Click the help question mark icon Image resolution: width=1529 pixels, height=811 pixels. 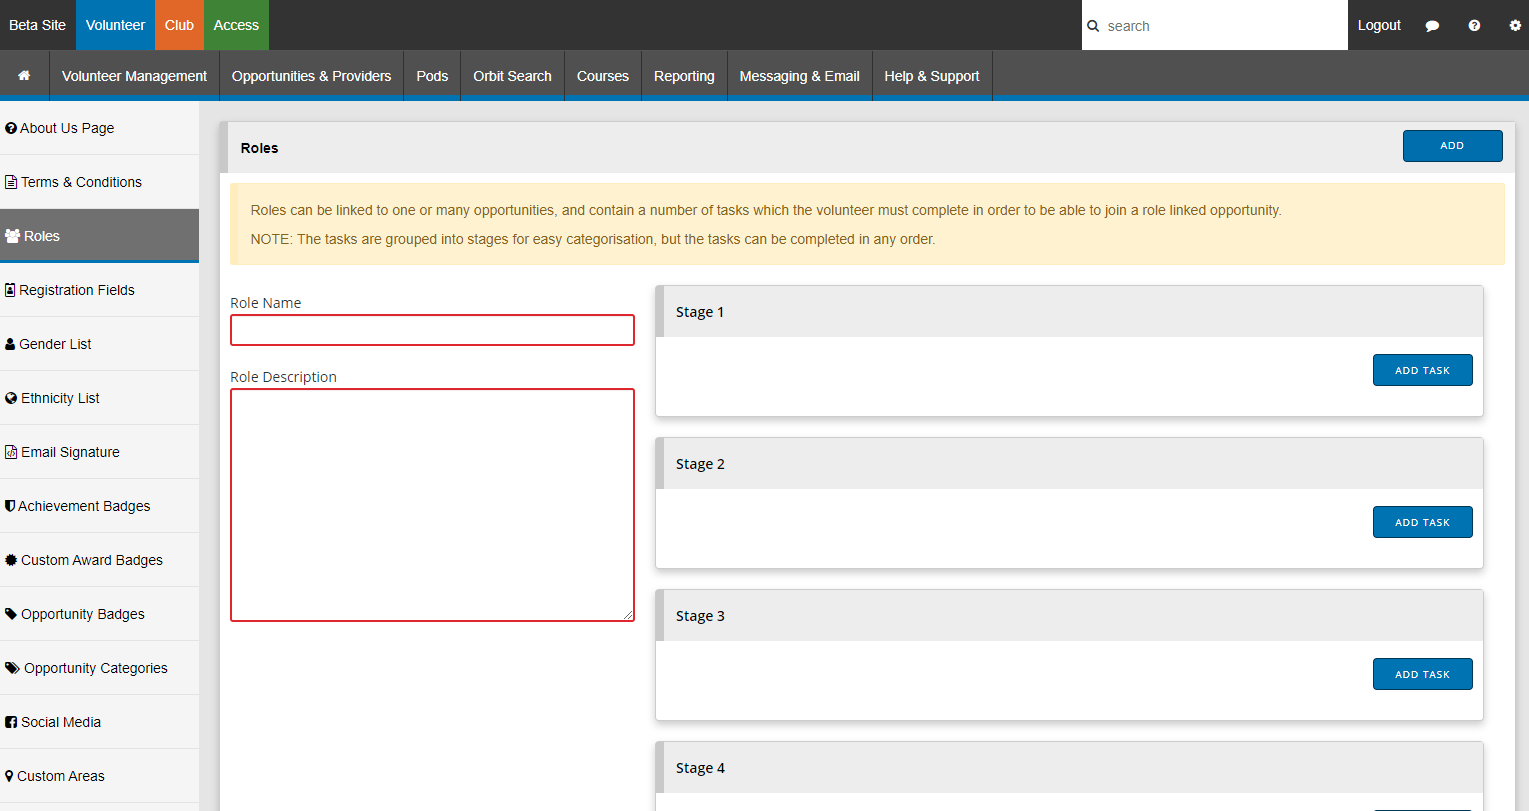1474,26
